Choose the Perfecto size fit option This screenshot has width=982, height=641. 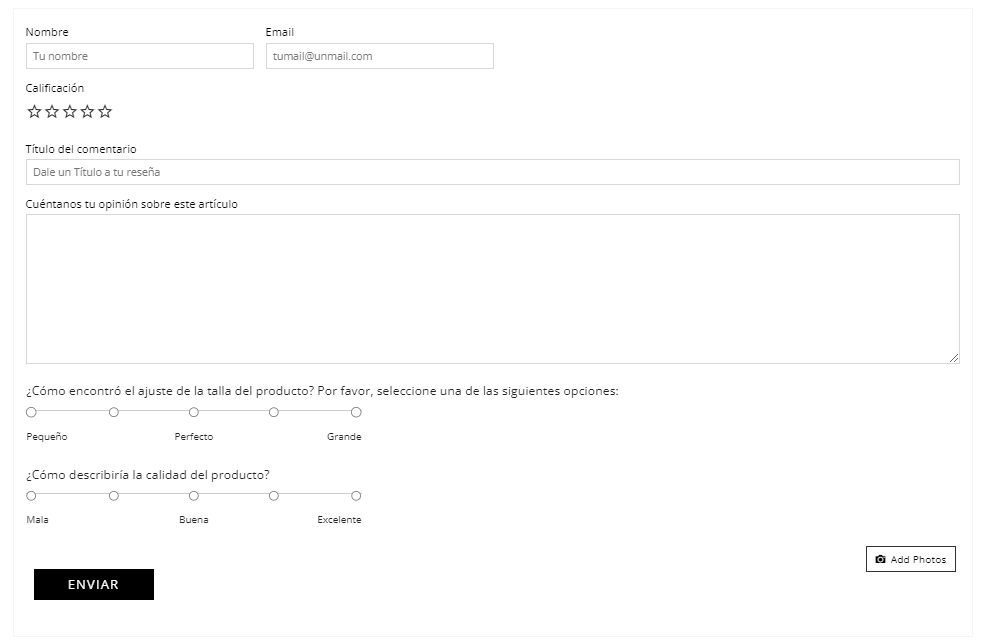tap(194, 412)
